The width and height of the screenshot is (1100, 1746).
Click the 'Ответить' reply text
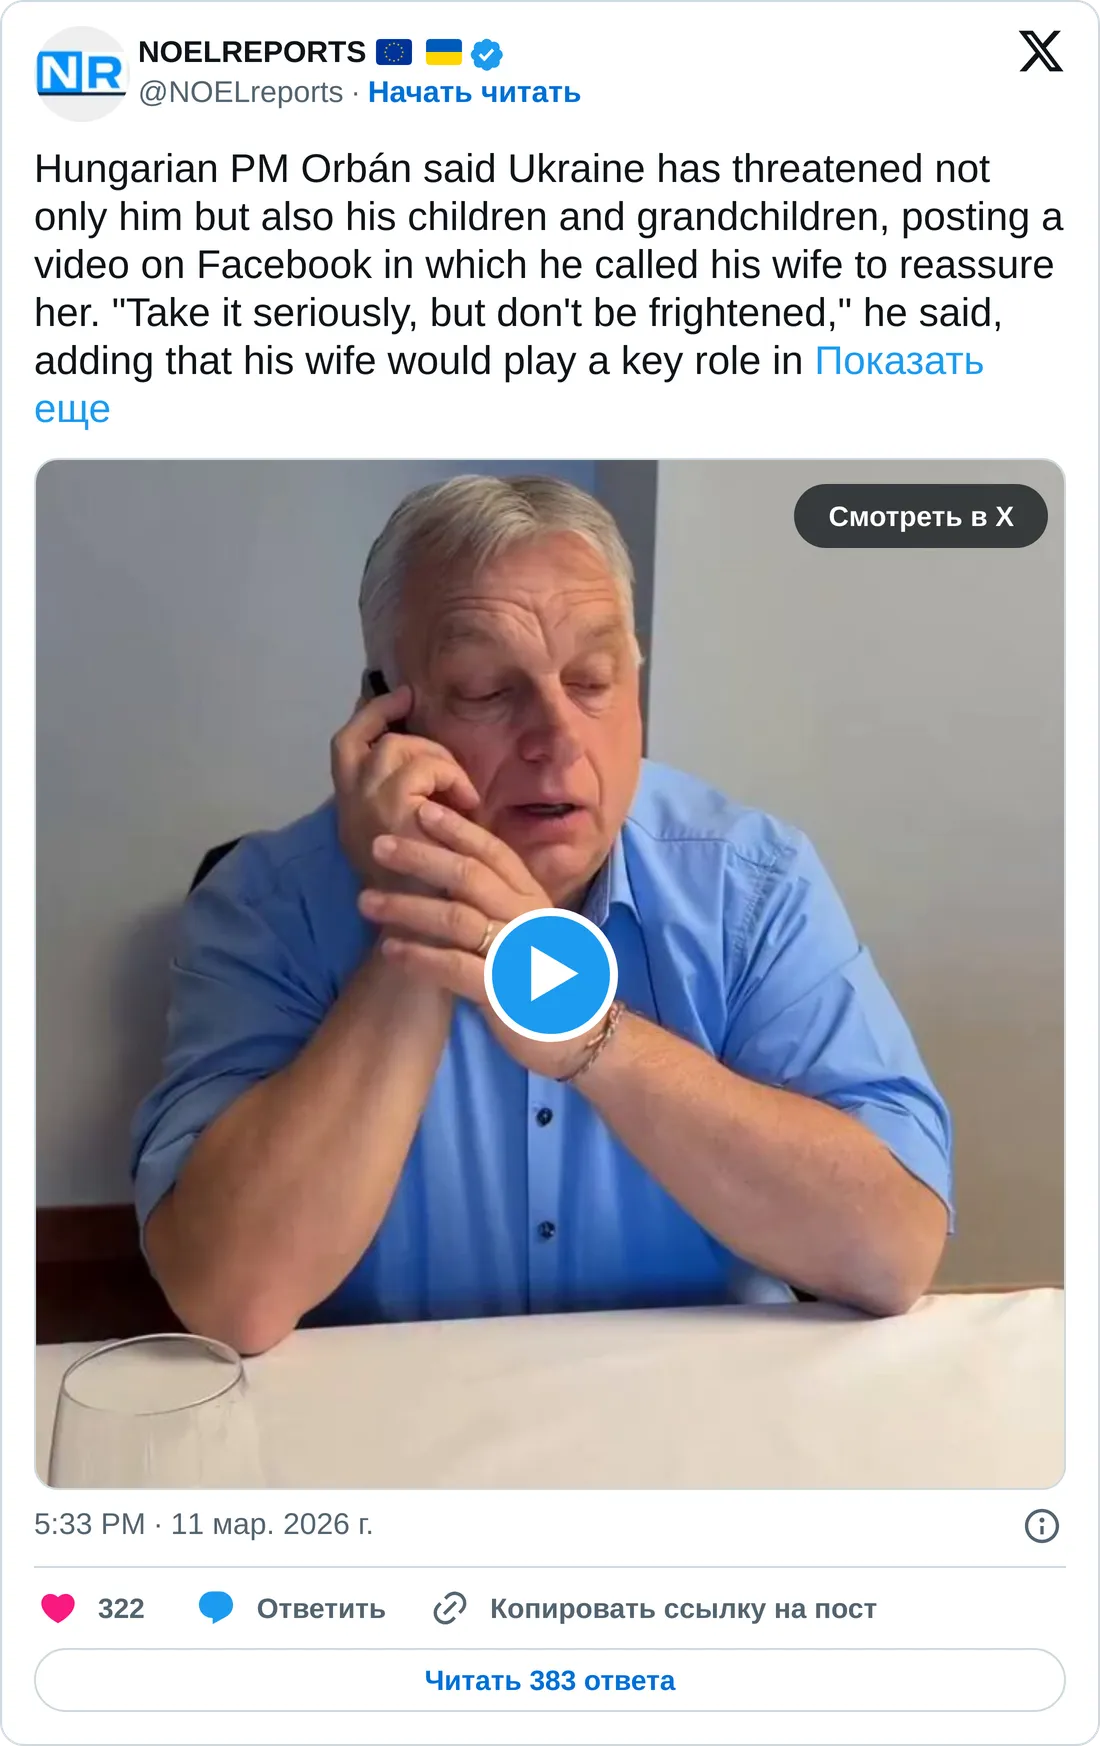[321, 1608]
